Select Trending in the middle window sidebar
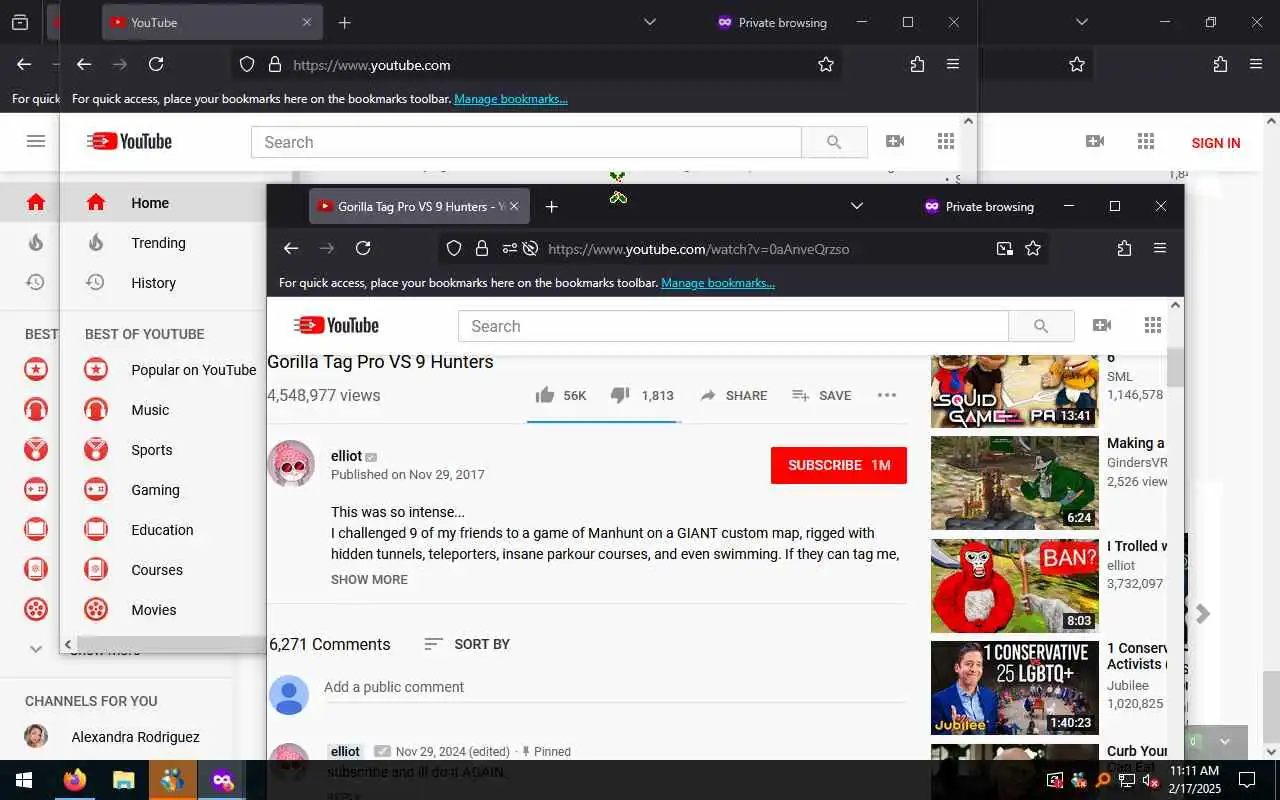 (x=163, y=243)
